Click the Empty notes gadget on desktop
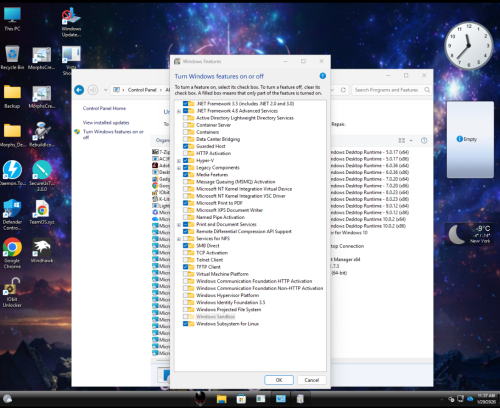 click(470, 140)
